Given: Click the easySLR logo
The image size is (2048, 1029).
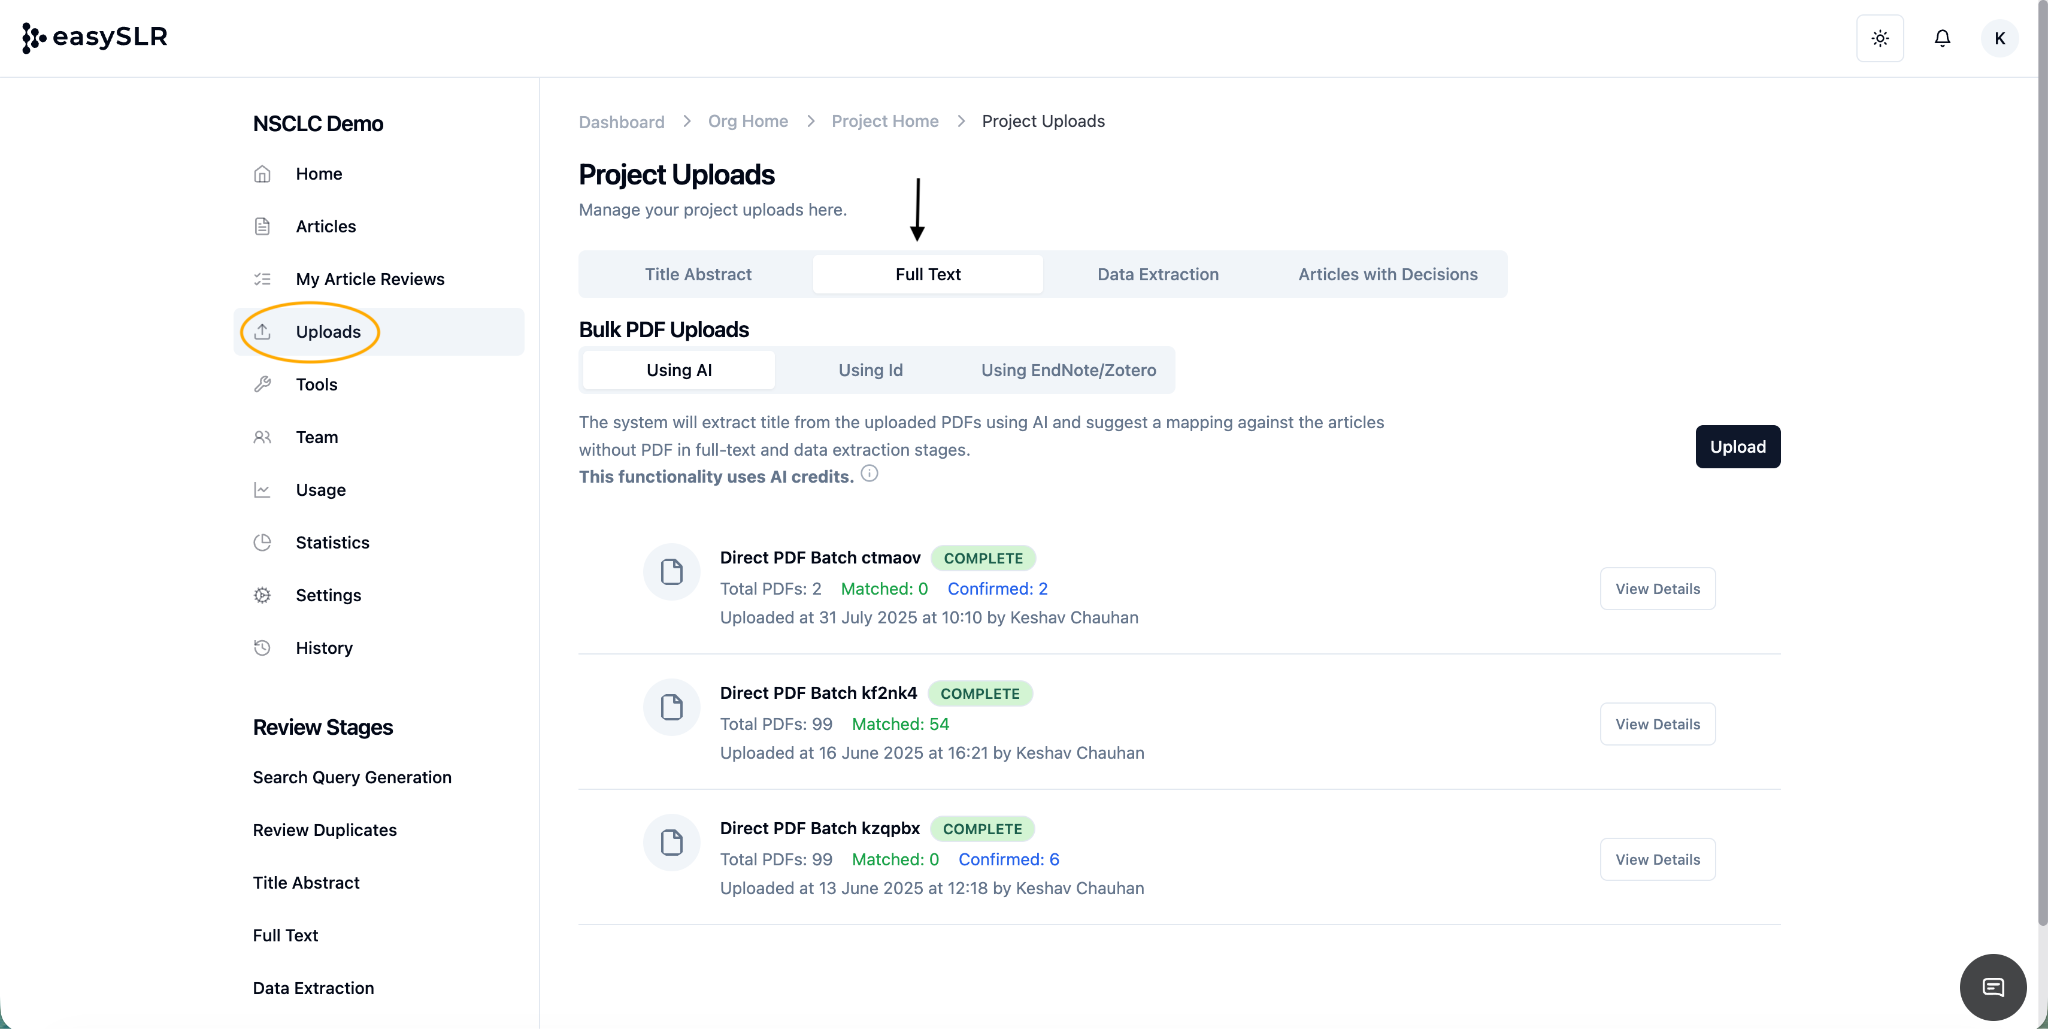Looking at the screenshot, I should pyautogui.click(x=95, y=38).
